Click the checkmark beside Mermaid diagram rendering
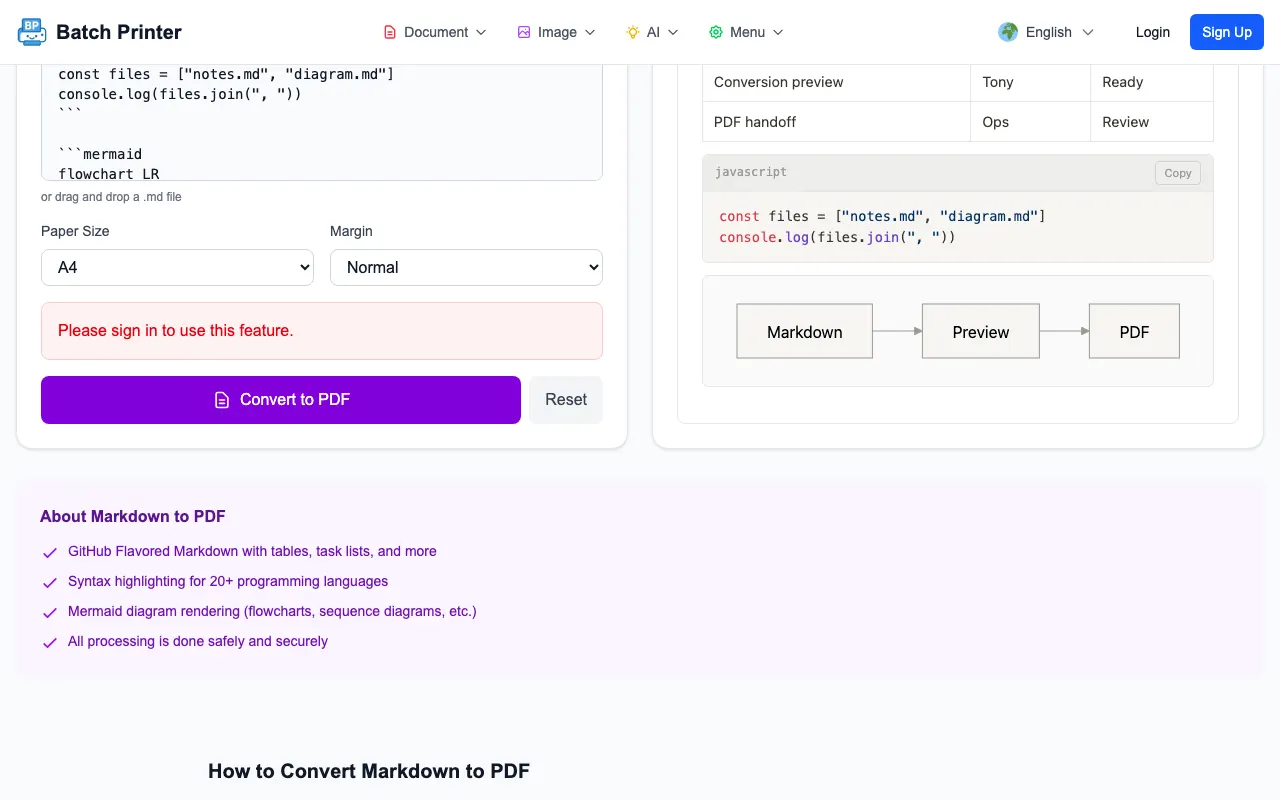The height and width of the screenshot is (800, 1280). point(50,612)
